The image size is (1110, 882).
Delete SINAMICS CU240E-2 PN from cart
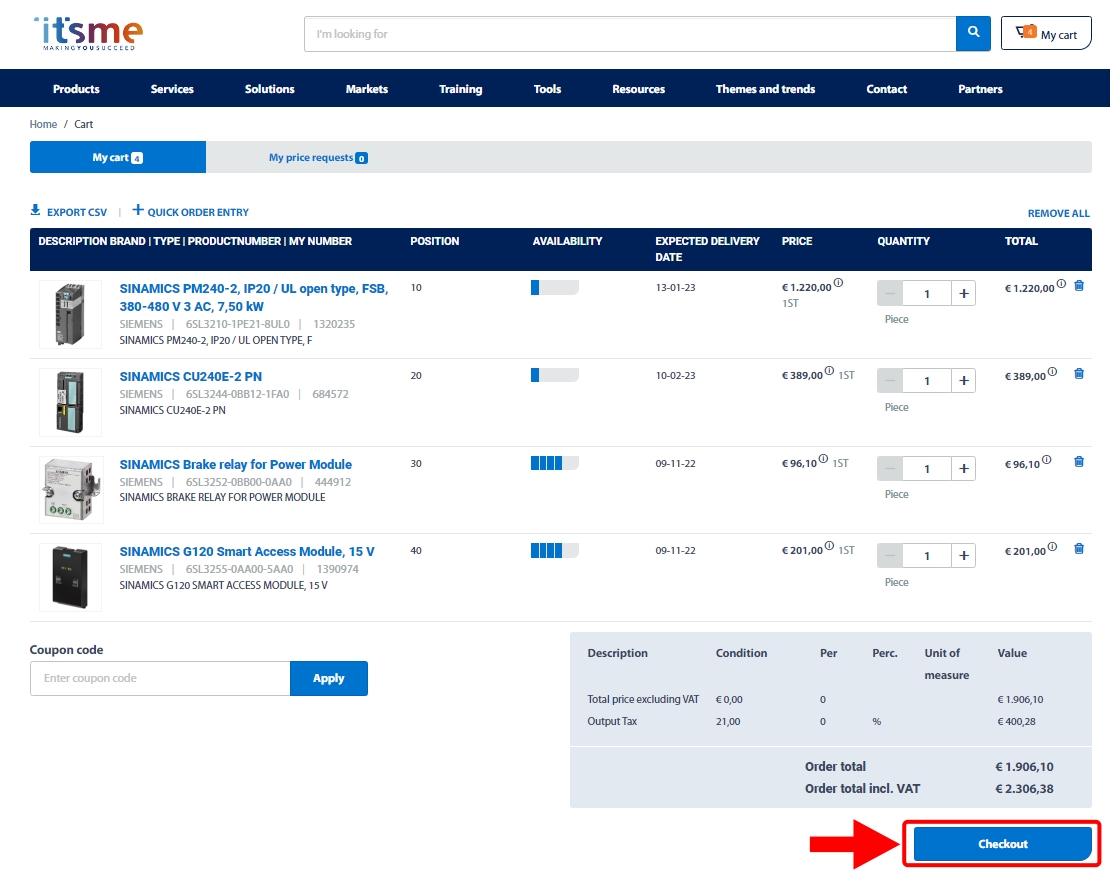(x=1079, y=374)
